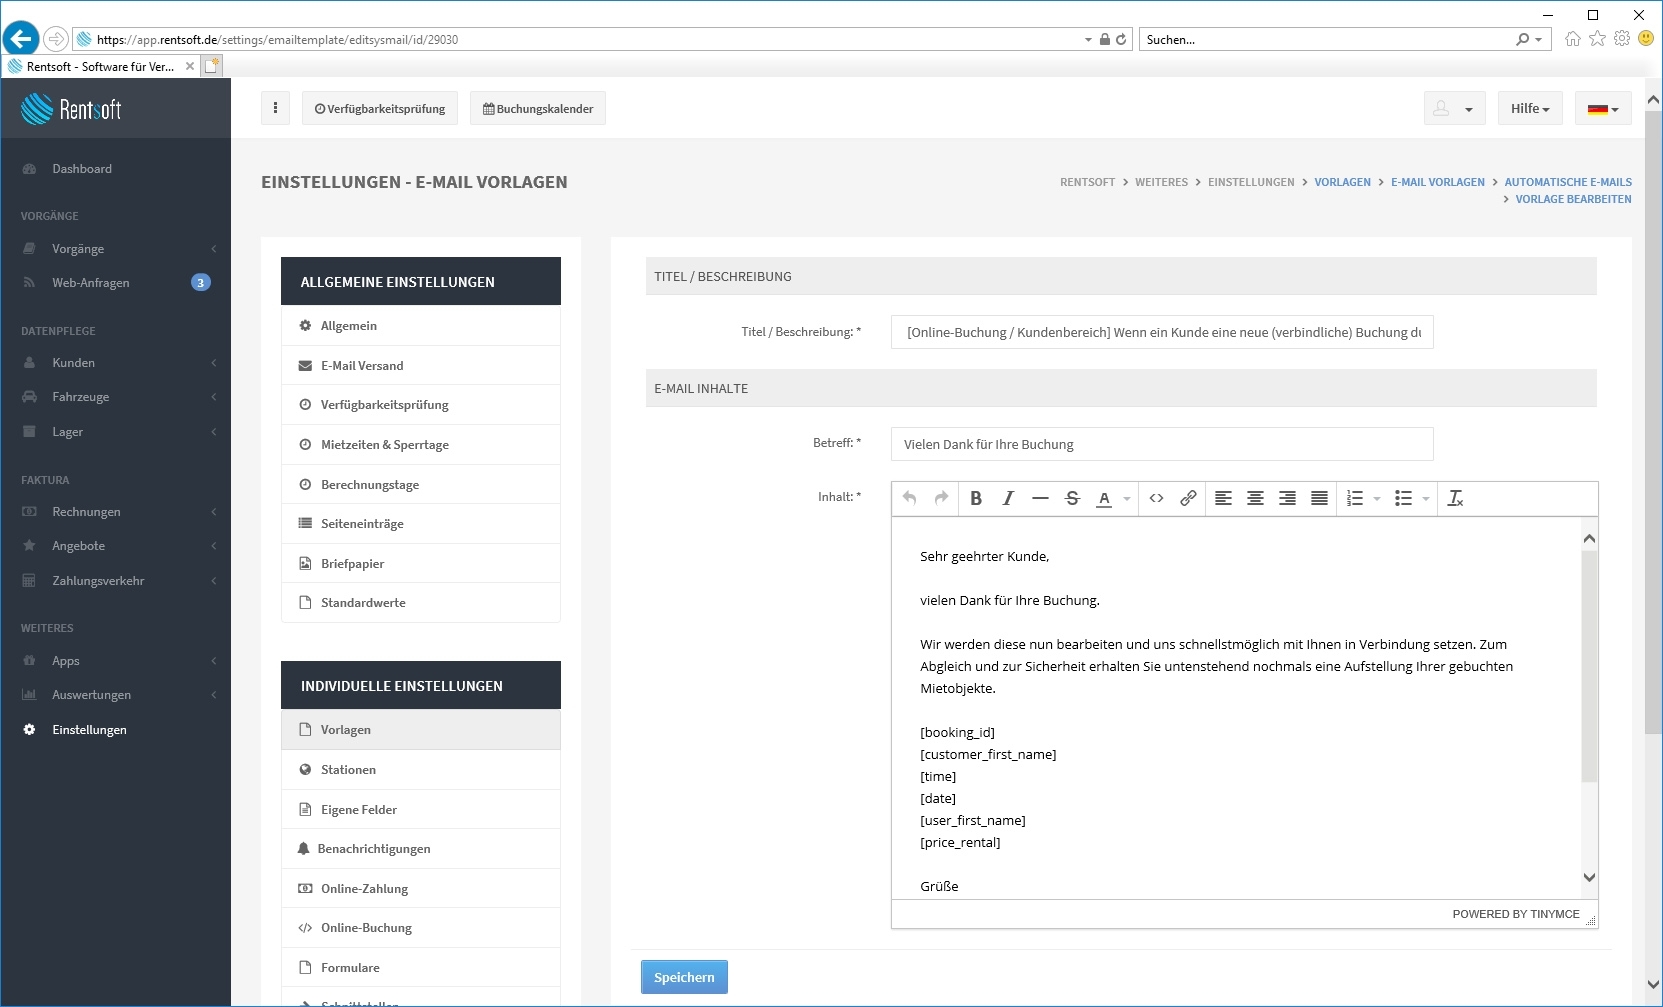
Task: Click the browser back arrow
Action: [x=21, y=39]
